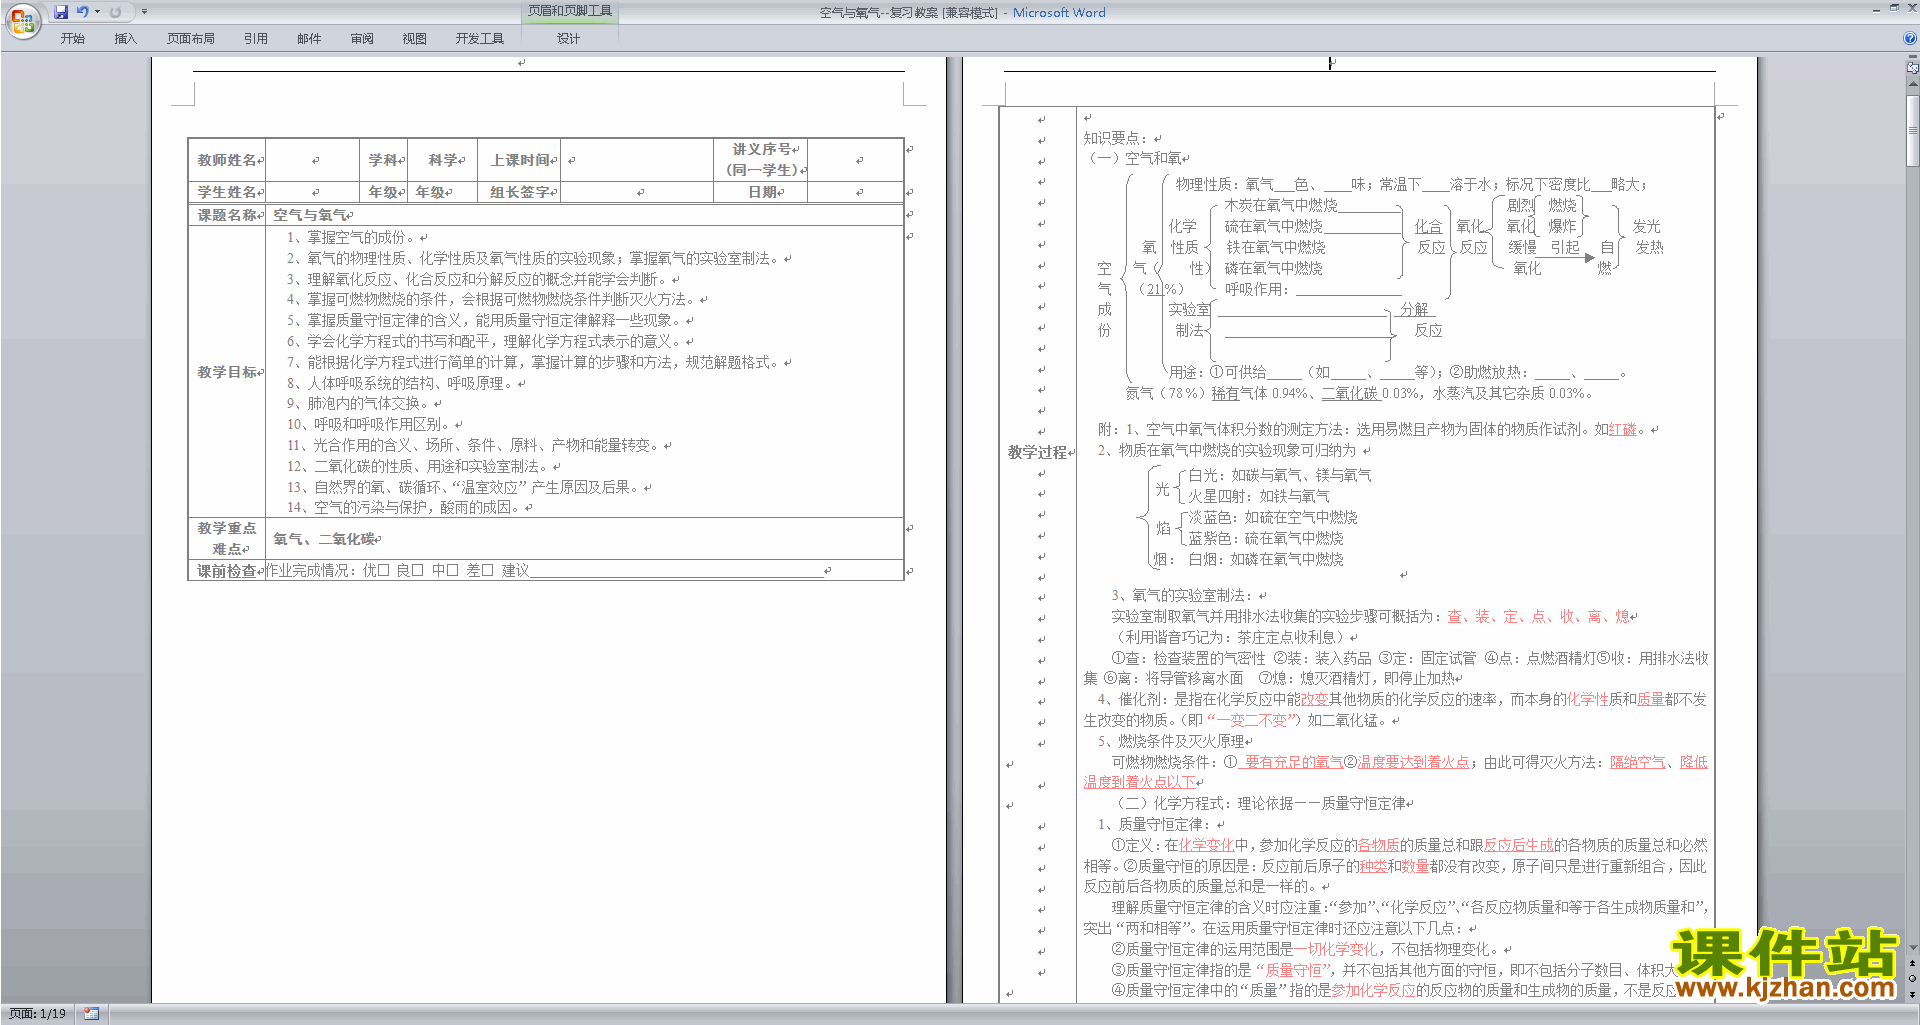The height and width of the screenshot is (1025, 1920).
Task: Open the 页面布局 ribbon tab
Action: point(191,39)
